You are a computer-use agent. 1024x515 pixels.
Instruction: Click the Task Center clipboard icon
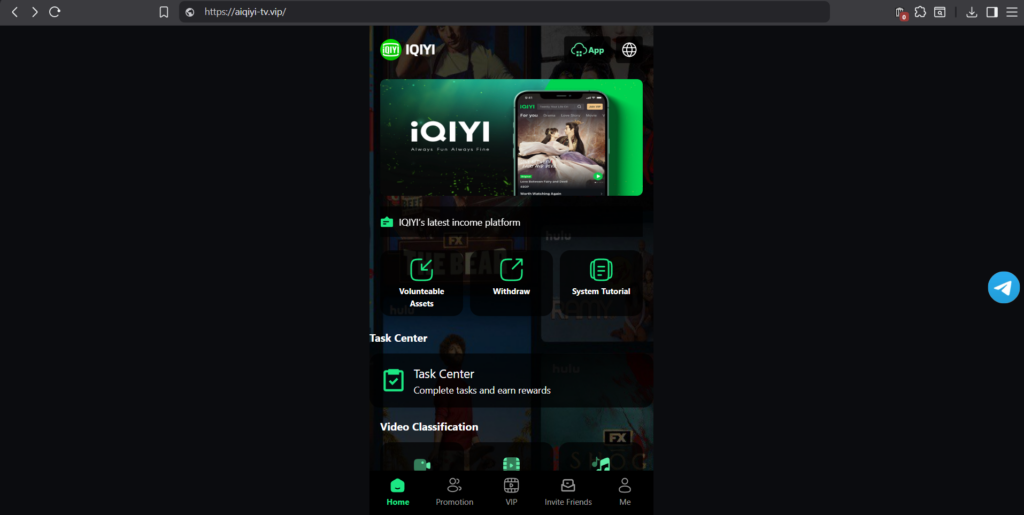pyautogui.click(x=393, y=381)
